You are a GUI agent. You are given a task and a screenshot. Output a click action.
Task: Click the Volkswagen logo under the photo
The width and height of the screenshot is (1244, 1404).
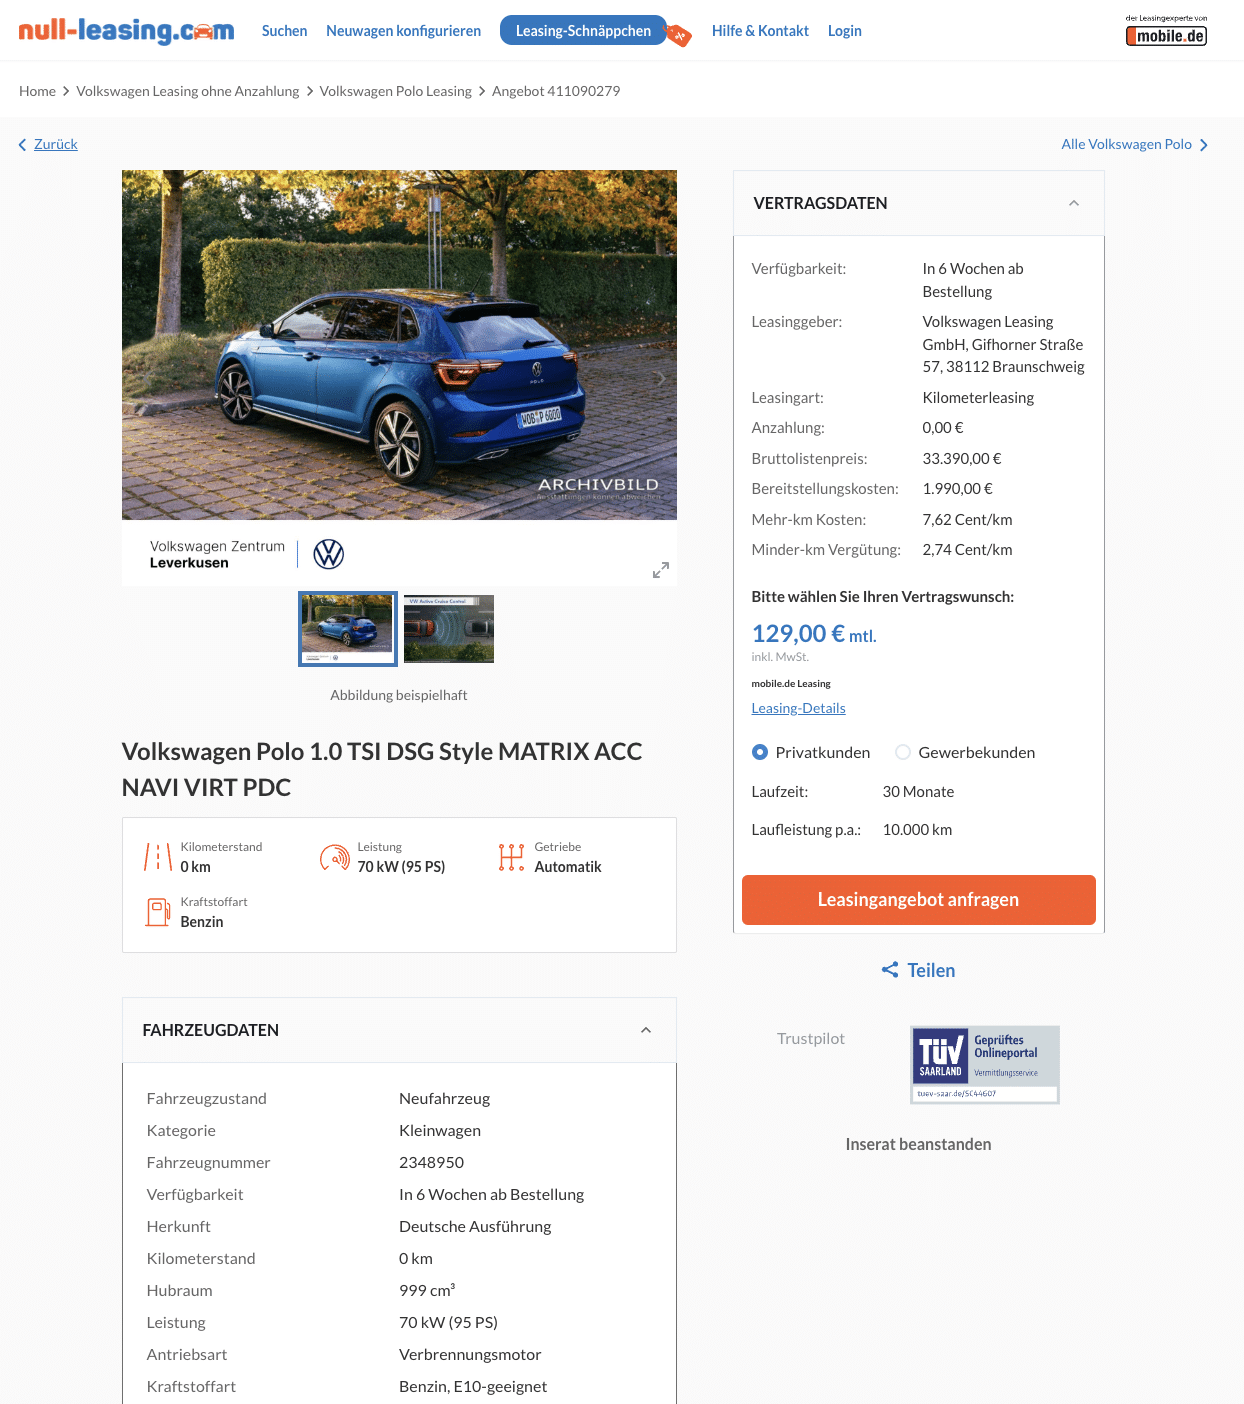329,554
